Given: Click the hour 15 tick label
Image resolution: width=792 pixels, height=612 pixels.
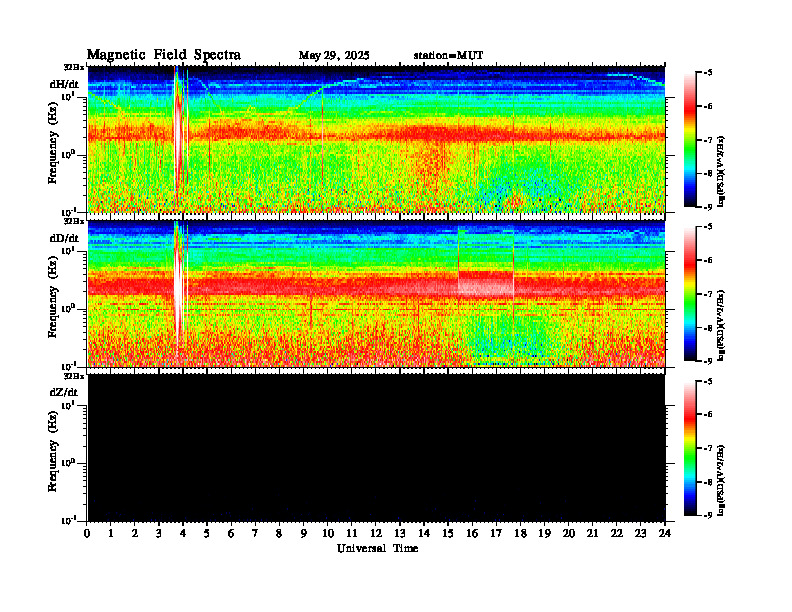Looking at the screenshot, I should [448, 533].
